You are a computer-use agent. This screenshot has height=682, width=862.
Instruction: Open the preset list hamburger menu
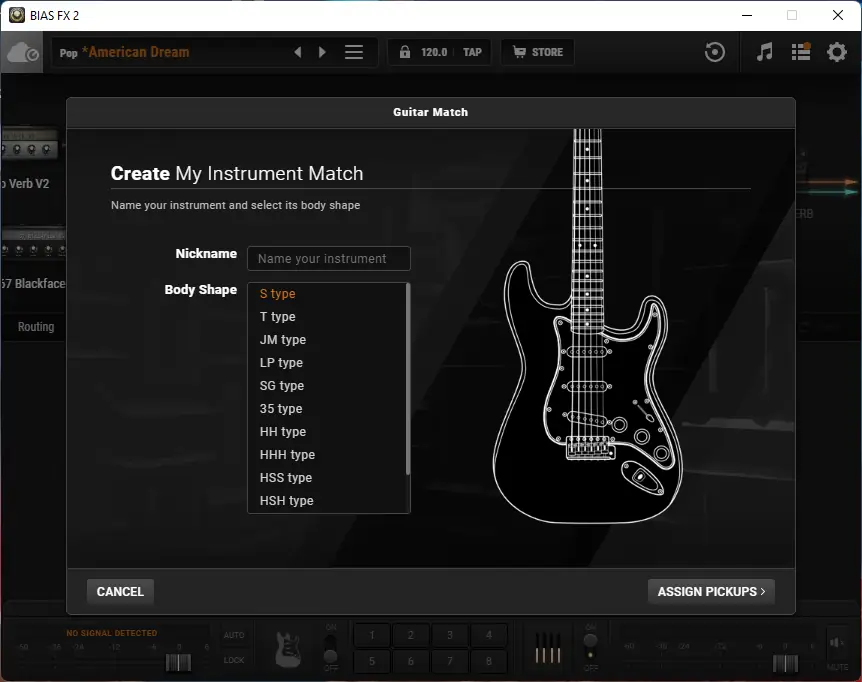353,52
